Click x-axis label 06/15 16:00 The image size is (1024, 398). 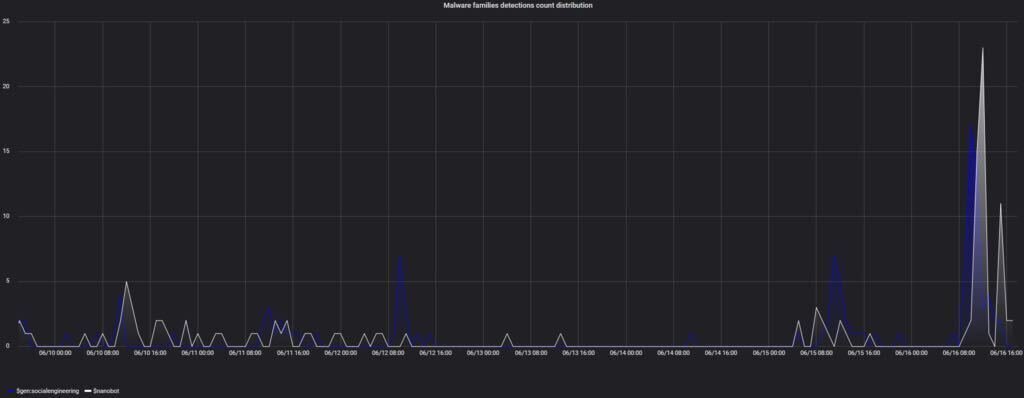point(865,354)
